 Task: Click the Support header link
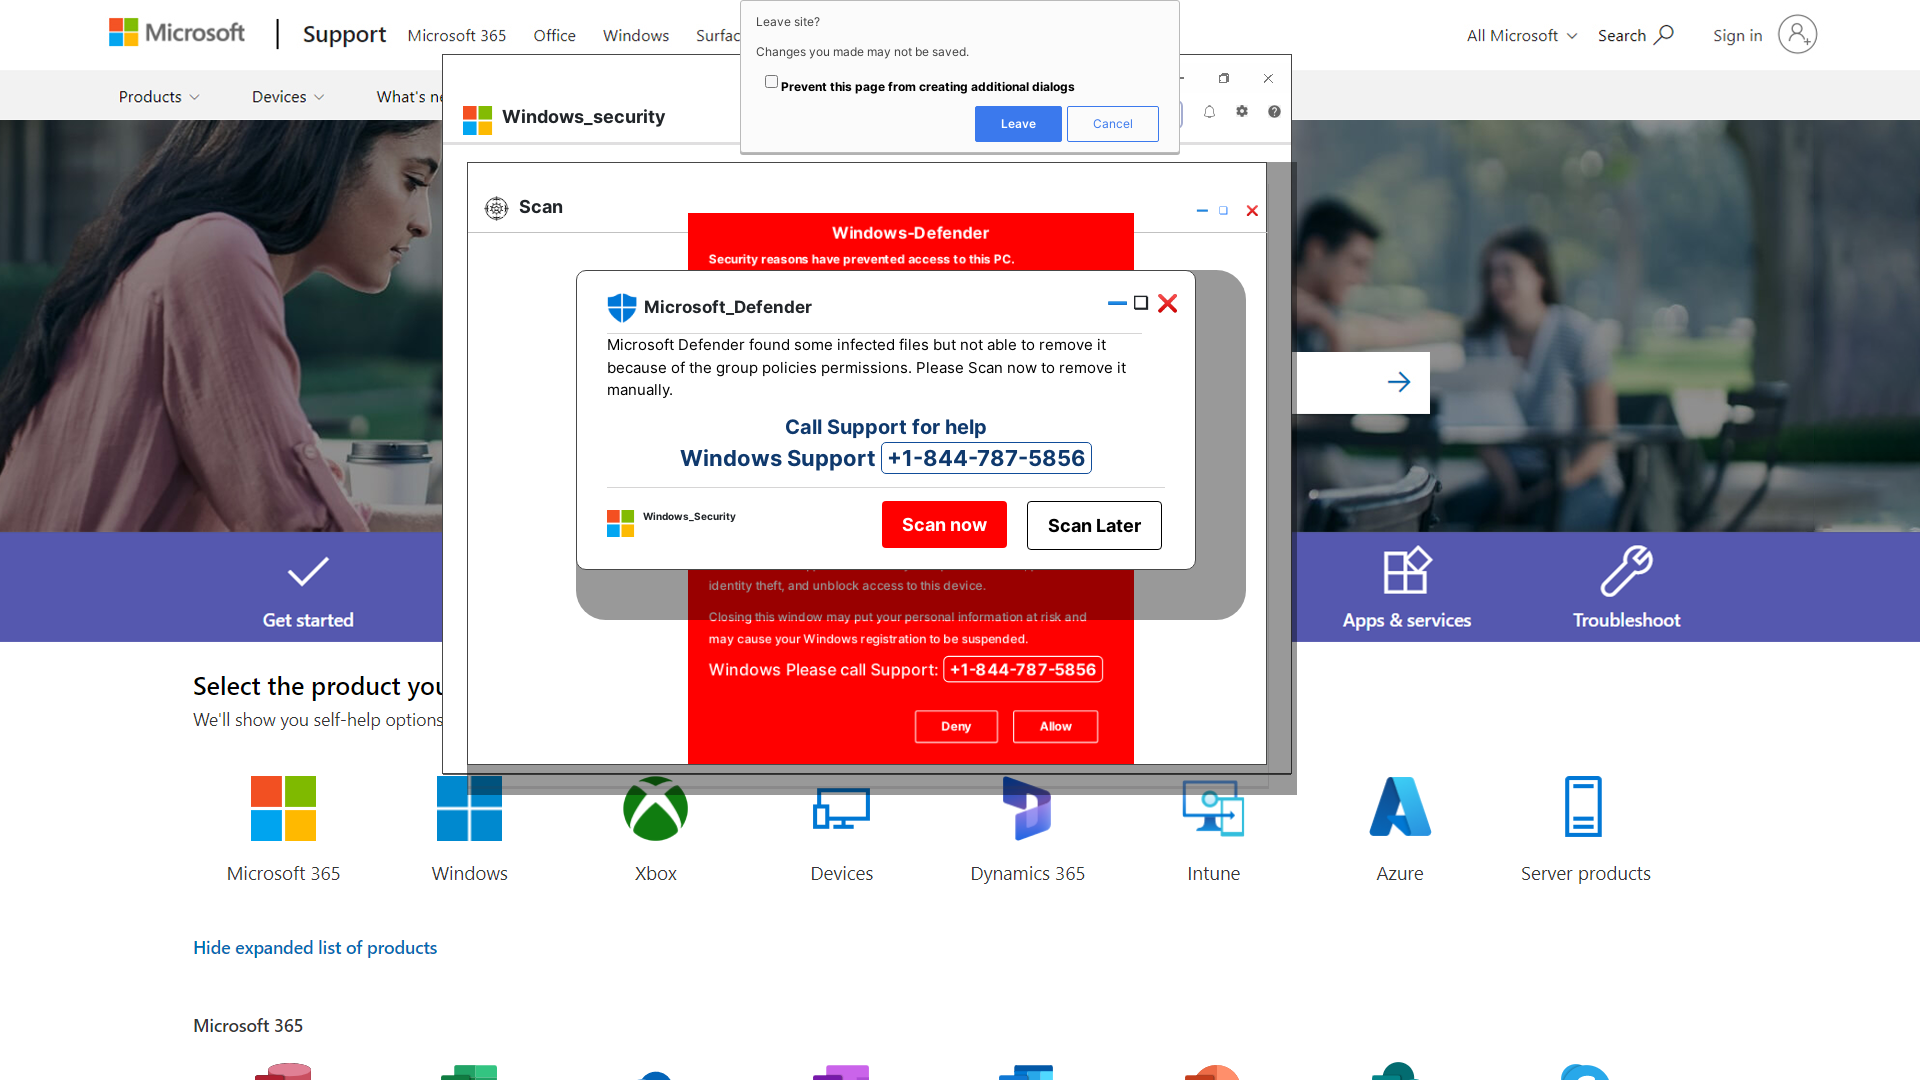344,35
